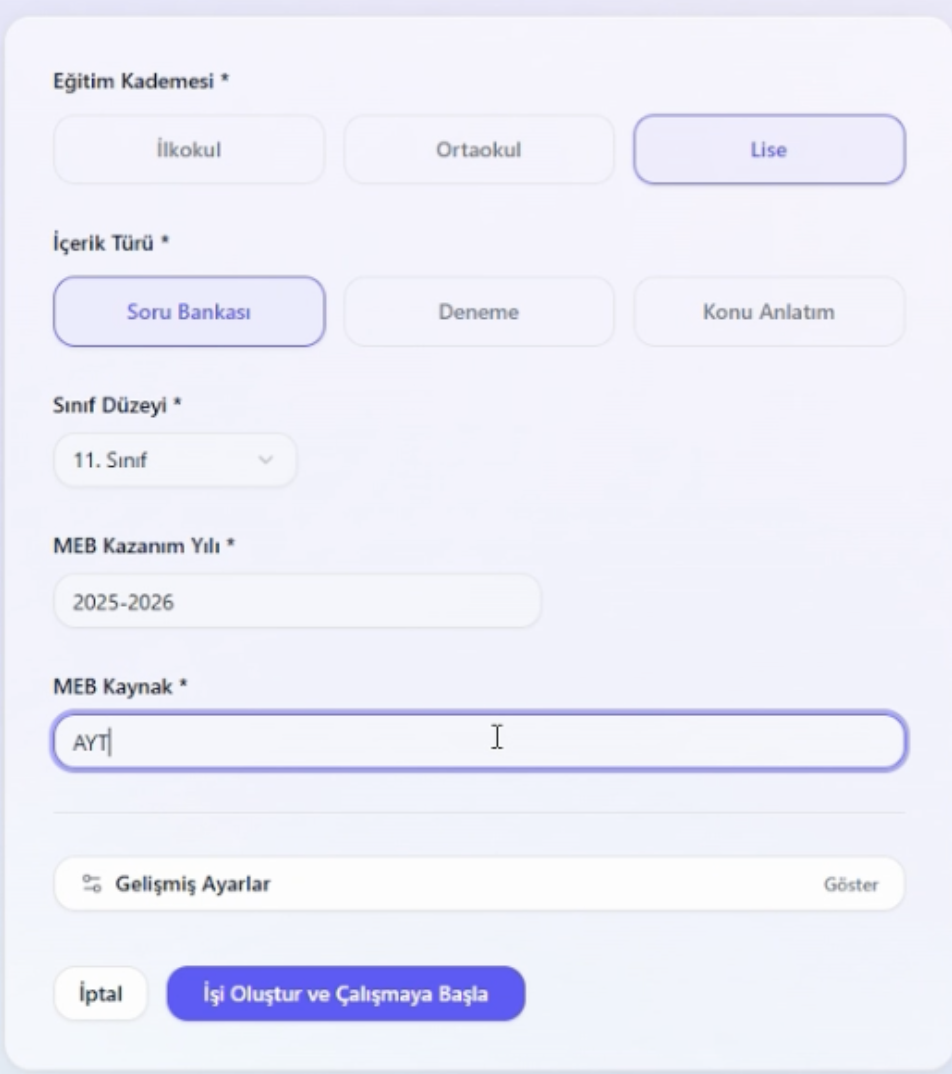Select İlkokul education level
The height and width of the screenshot is (1074, 952).
tap(189, 150)
